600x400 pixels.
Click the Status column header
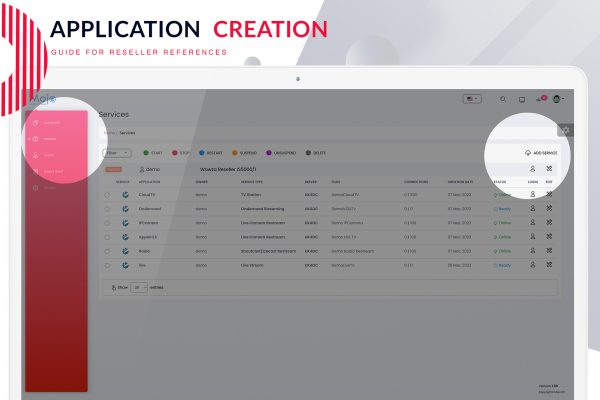point(500,182)
